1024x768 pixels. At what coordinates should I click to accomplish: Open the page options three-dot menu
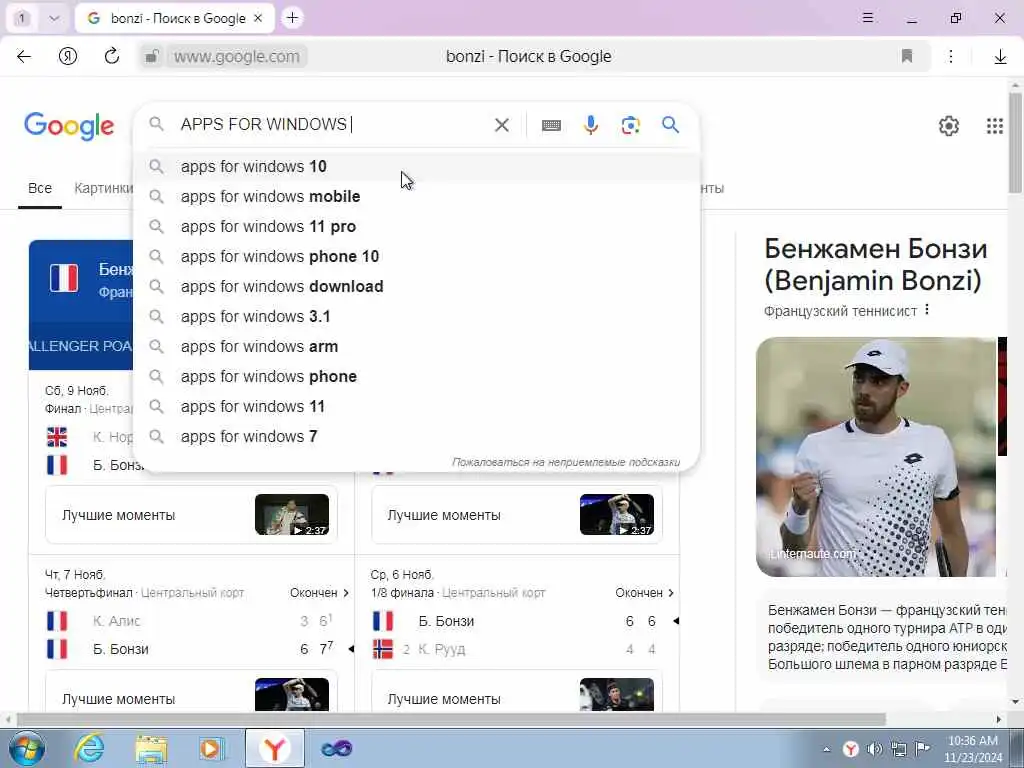click(x=951, y=56)
